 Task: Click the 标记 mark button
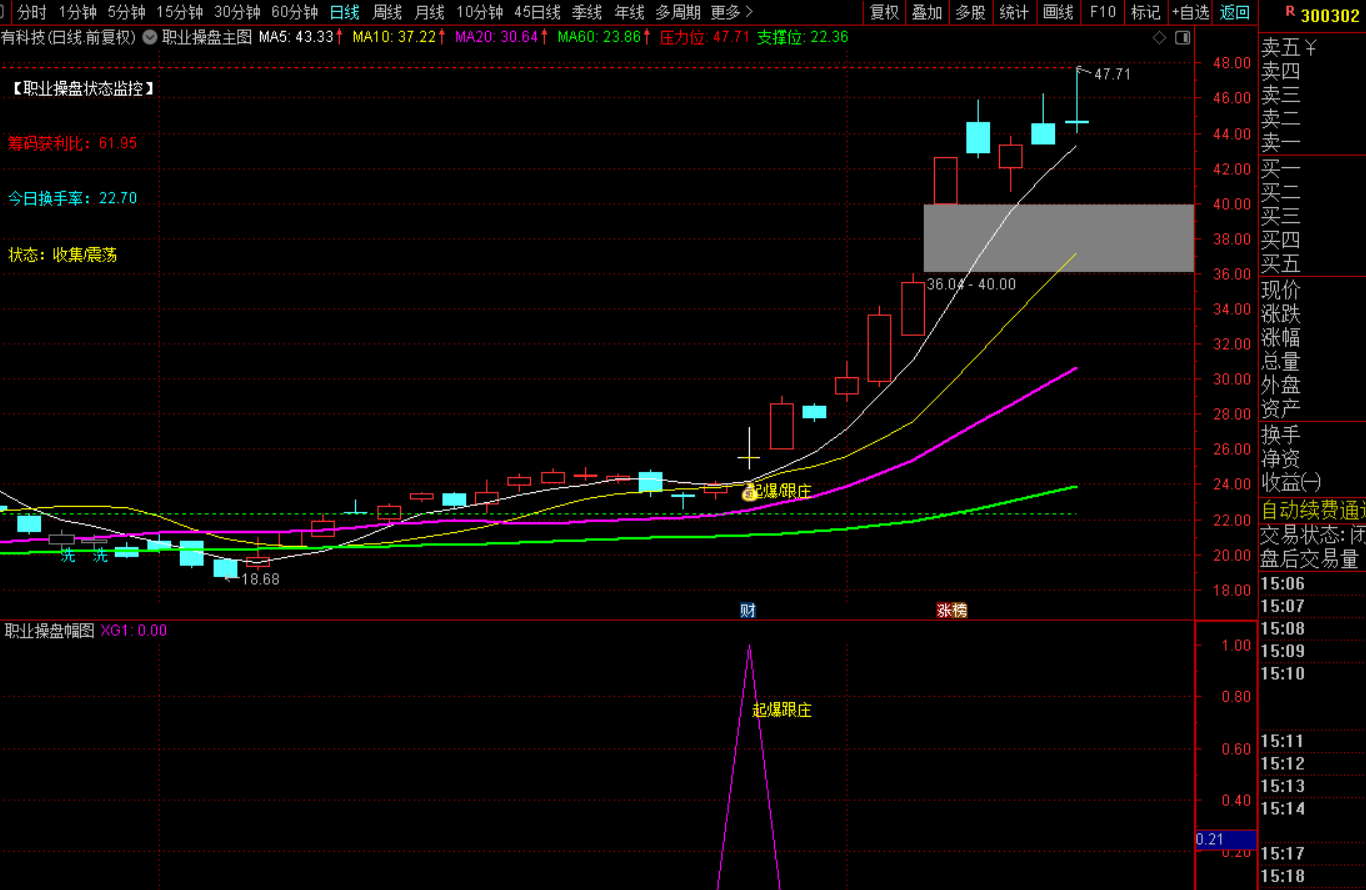(1145, 12)
